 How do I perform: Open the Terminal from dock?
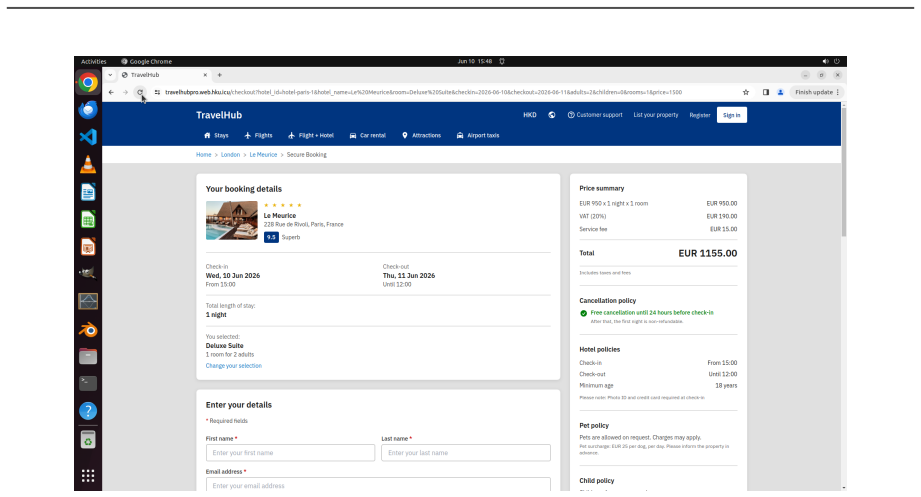(x=88, y=383)
